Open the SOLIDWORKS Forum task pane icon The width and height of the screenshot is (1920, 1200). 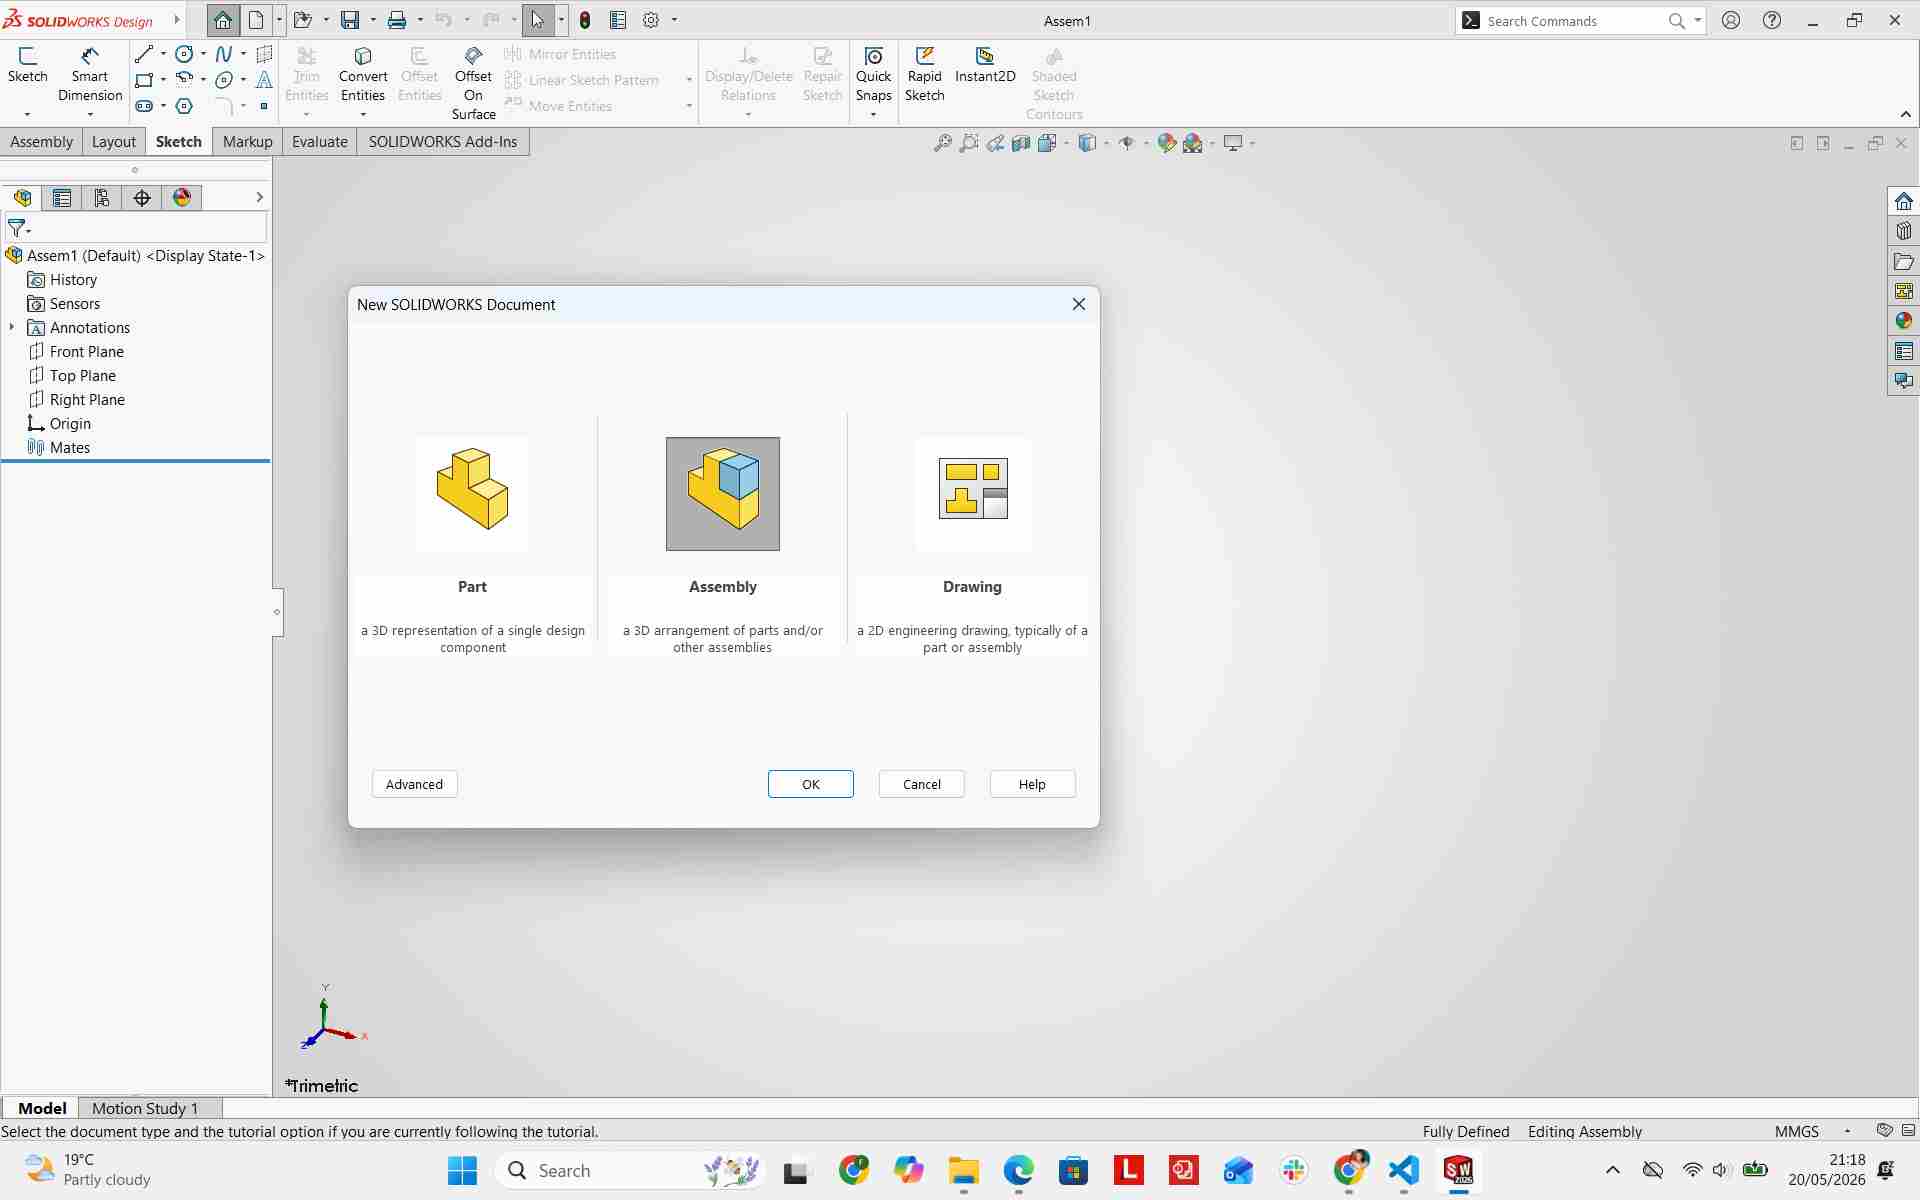point(1903,381)
